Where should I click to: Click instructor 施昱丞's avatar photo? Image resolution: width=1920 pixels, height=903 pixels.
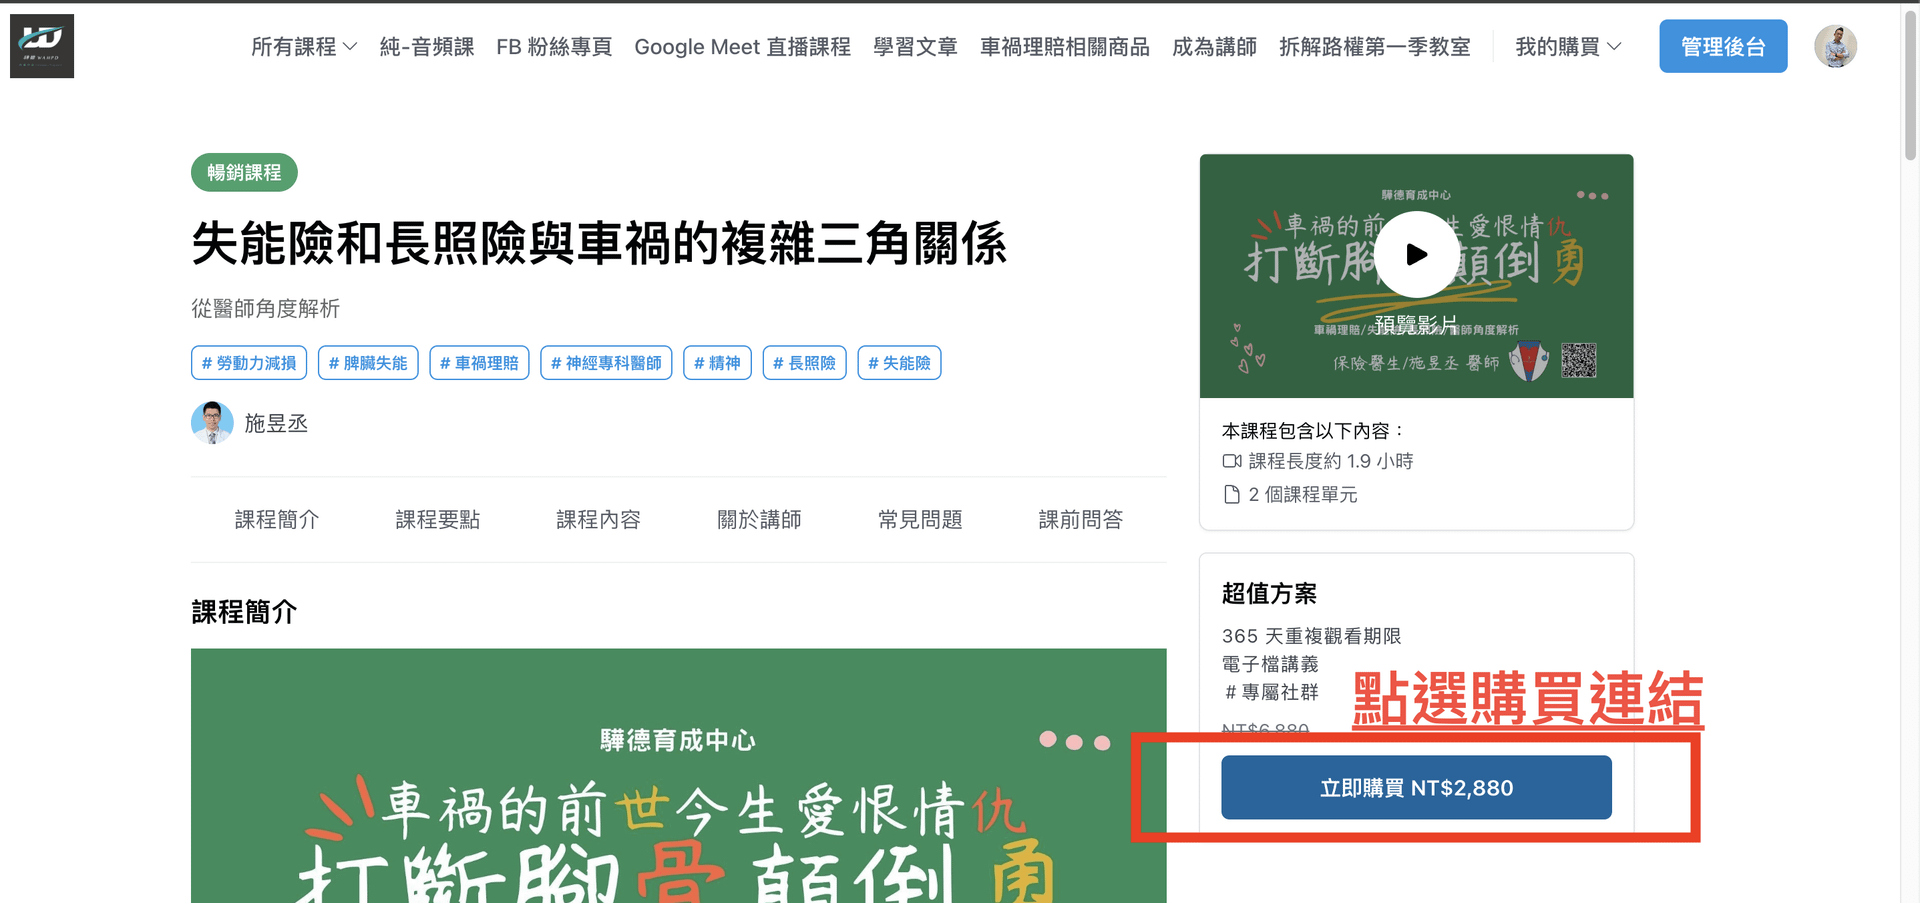pyautogui.click(x=212, y=423)
